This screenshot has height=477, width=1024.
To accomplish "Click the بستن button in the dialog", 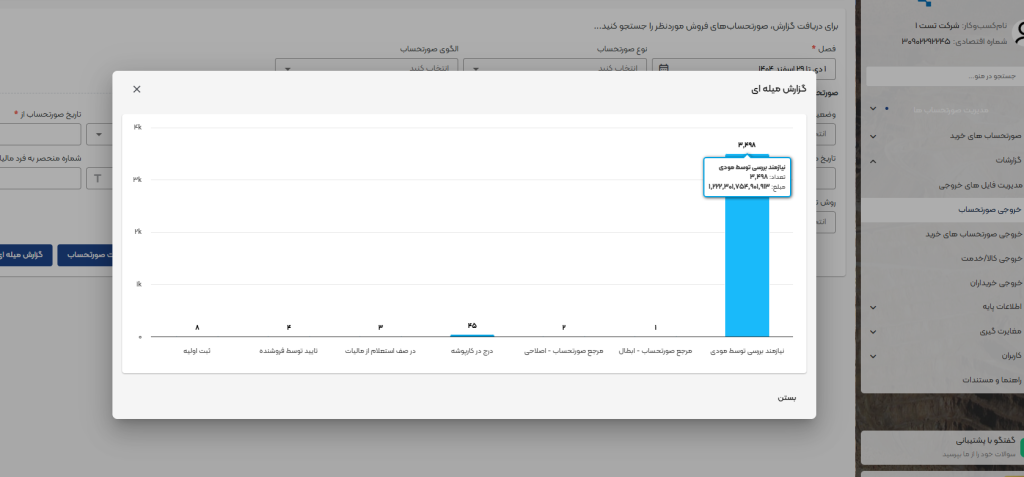I will pyautogui.click(x=787, y=397).
